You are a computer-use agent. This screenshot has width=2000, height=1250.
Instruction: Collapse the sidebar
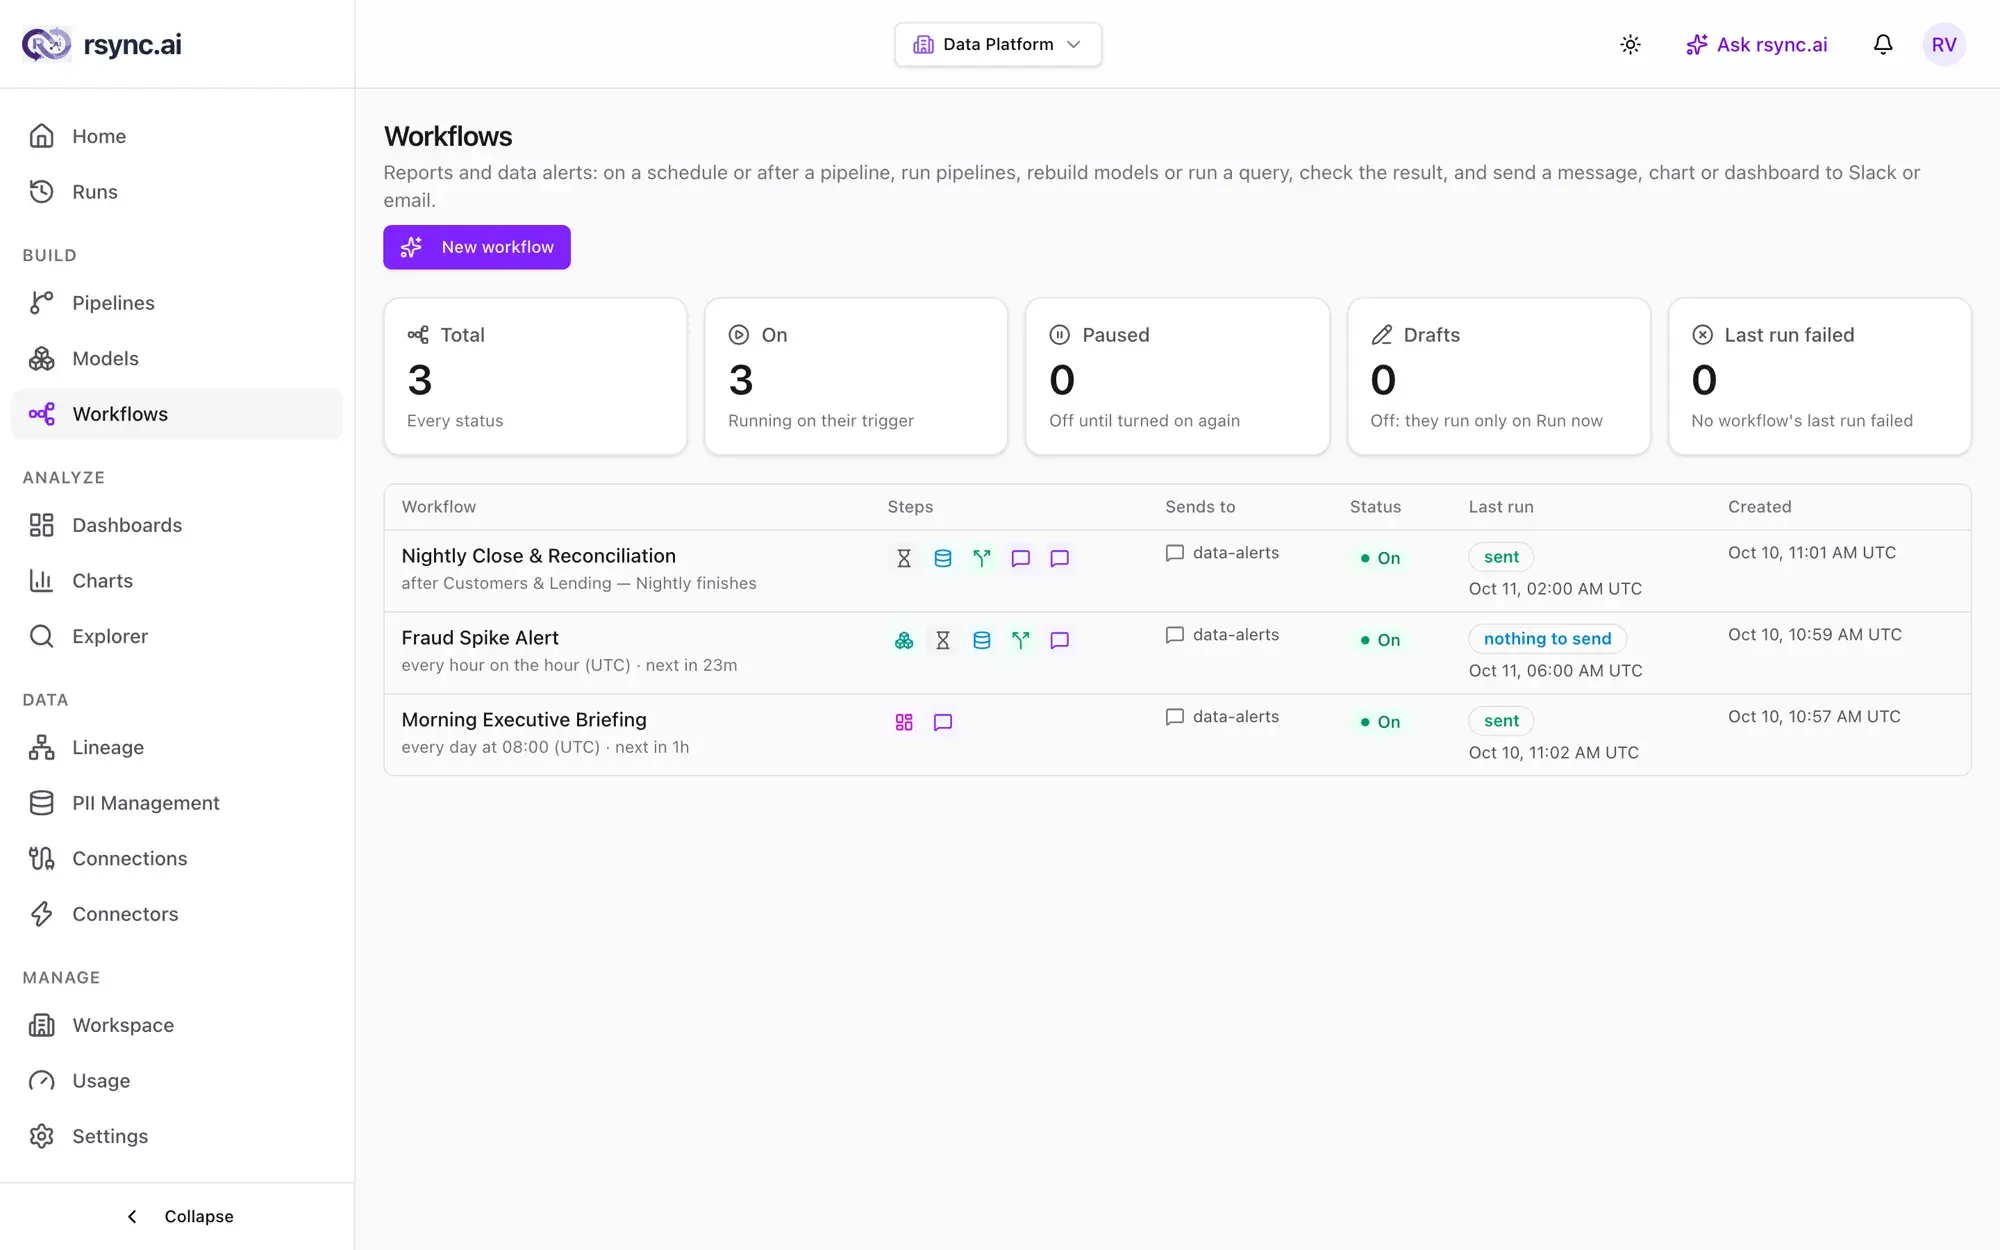pyautogui.click(x=178, y=1216)
